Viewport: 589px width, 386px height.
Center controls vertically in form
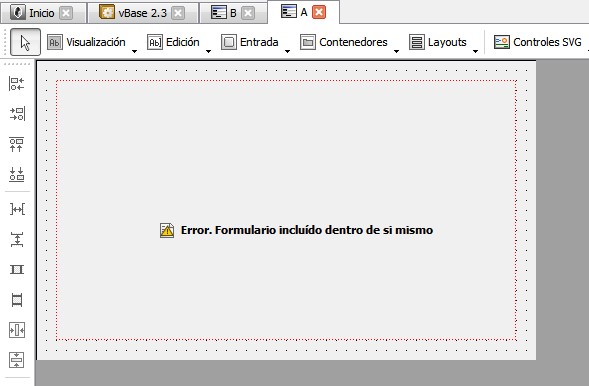(x=17, y=360)
